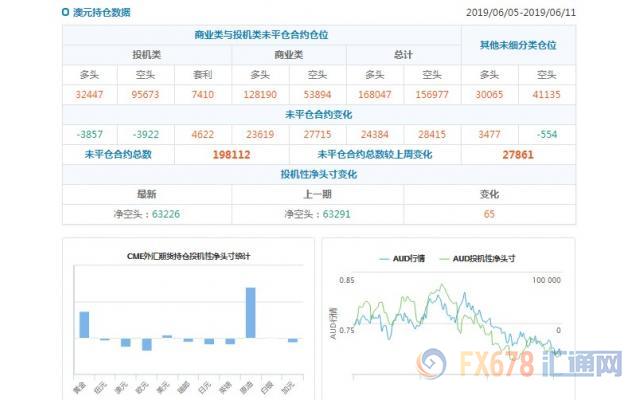Screen dimensions: 640x400
Task: Click the 未平仓合约总数 label
Action: 118,154
